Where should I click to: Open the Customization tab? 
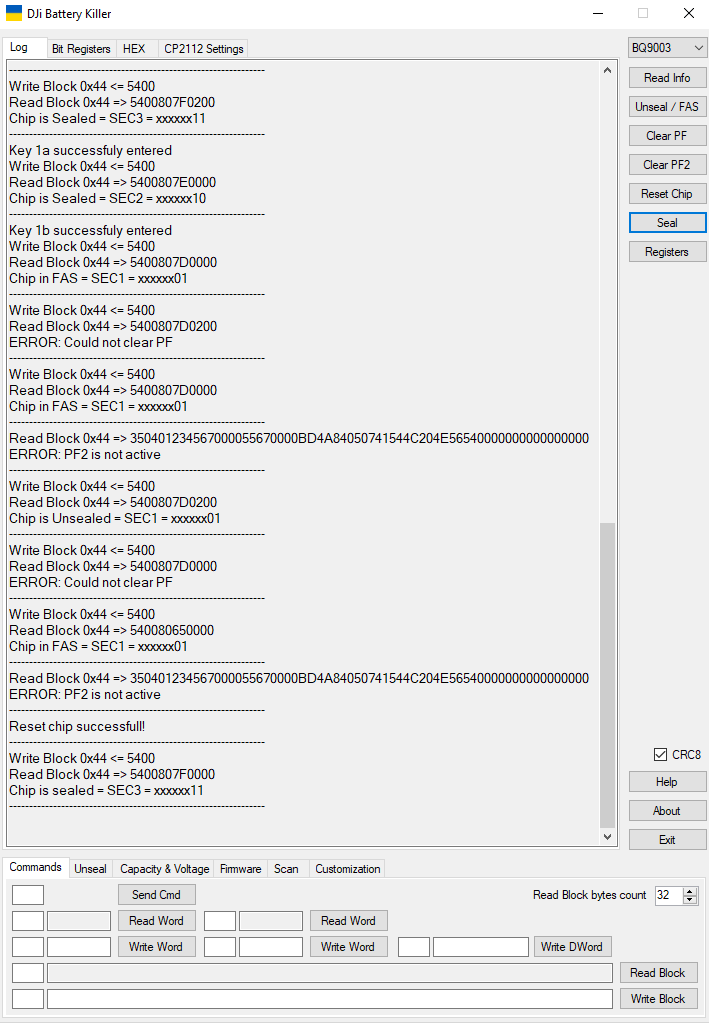[347, 869]
